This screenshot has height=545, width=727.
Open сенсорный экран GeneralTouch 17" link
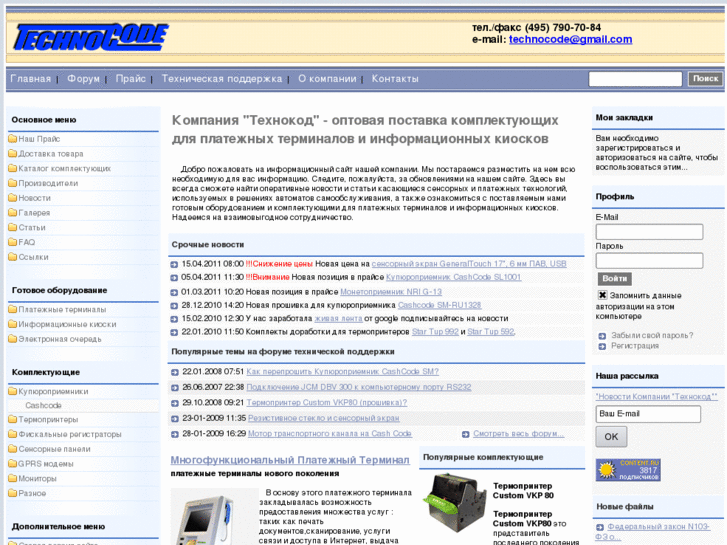tap(469, 264)
